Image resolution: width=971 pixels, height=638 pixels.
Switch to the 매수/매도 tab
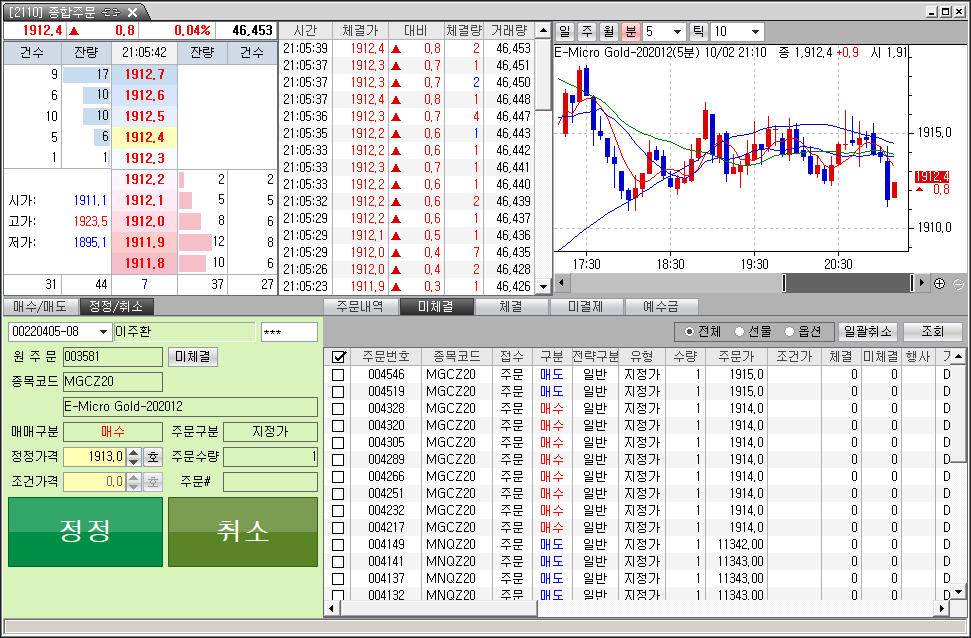[x=41, y=307]
